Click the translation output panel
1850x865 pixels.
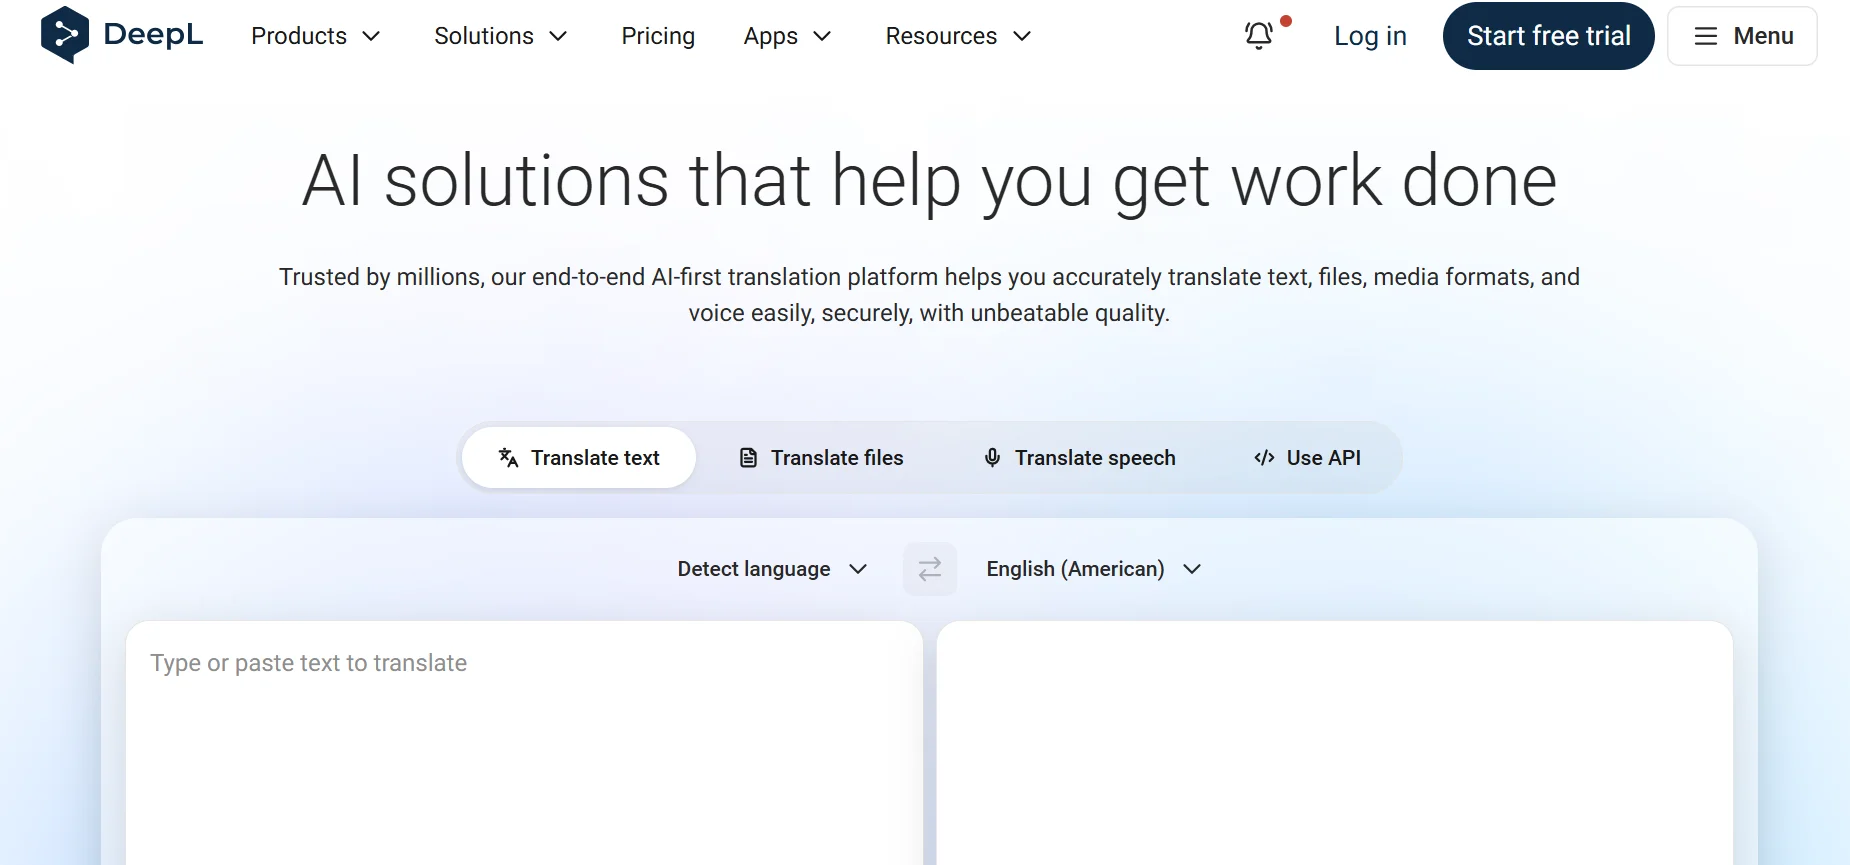point(1335,743)
